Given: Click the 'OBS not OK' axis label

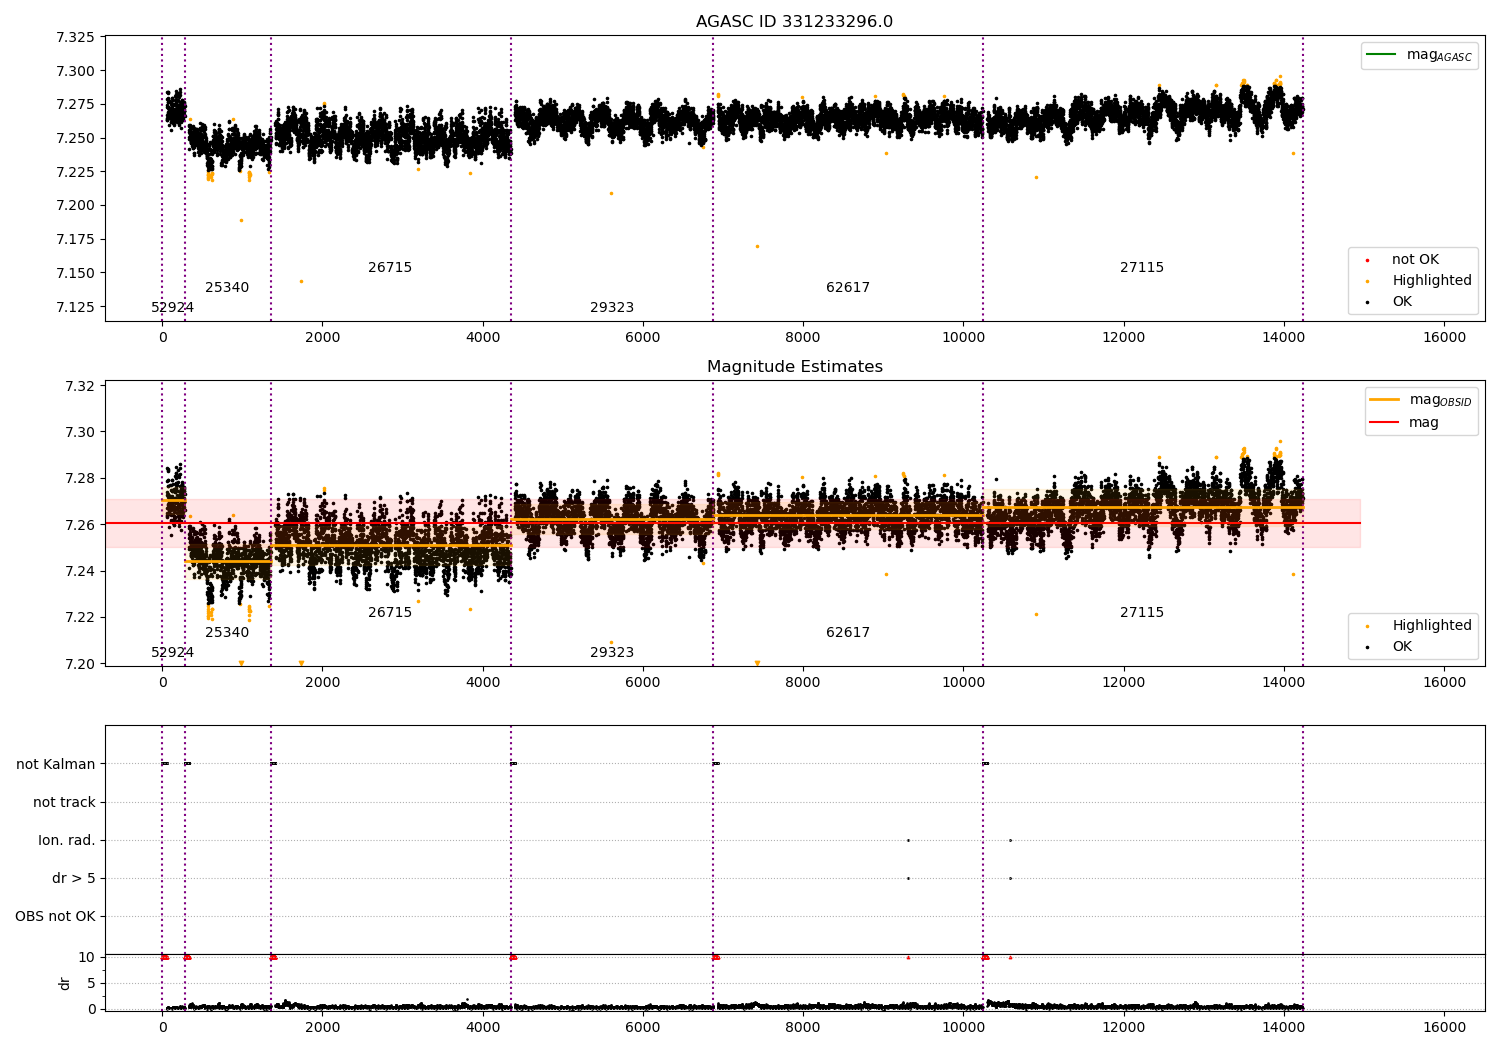Looking at the screenshot, I should 55,917.
